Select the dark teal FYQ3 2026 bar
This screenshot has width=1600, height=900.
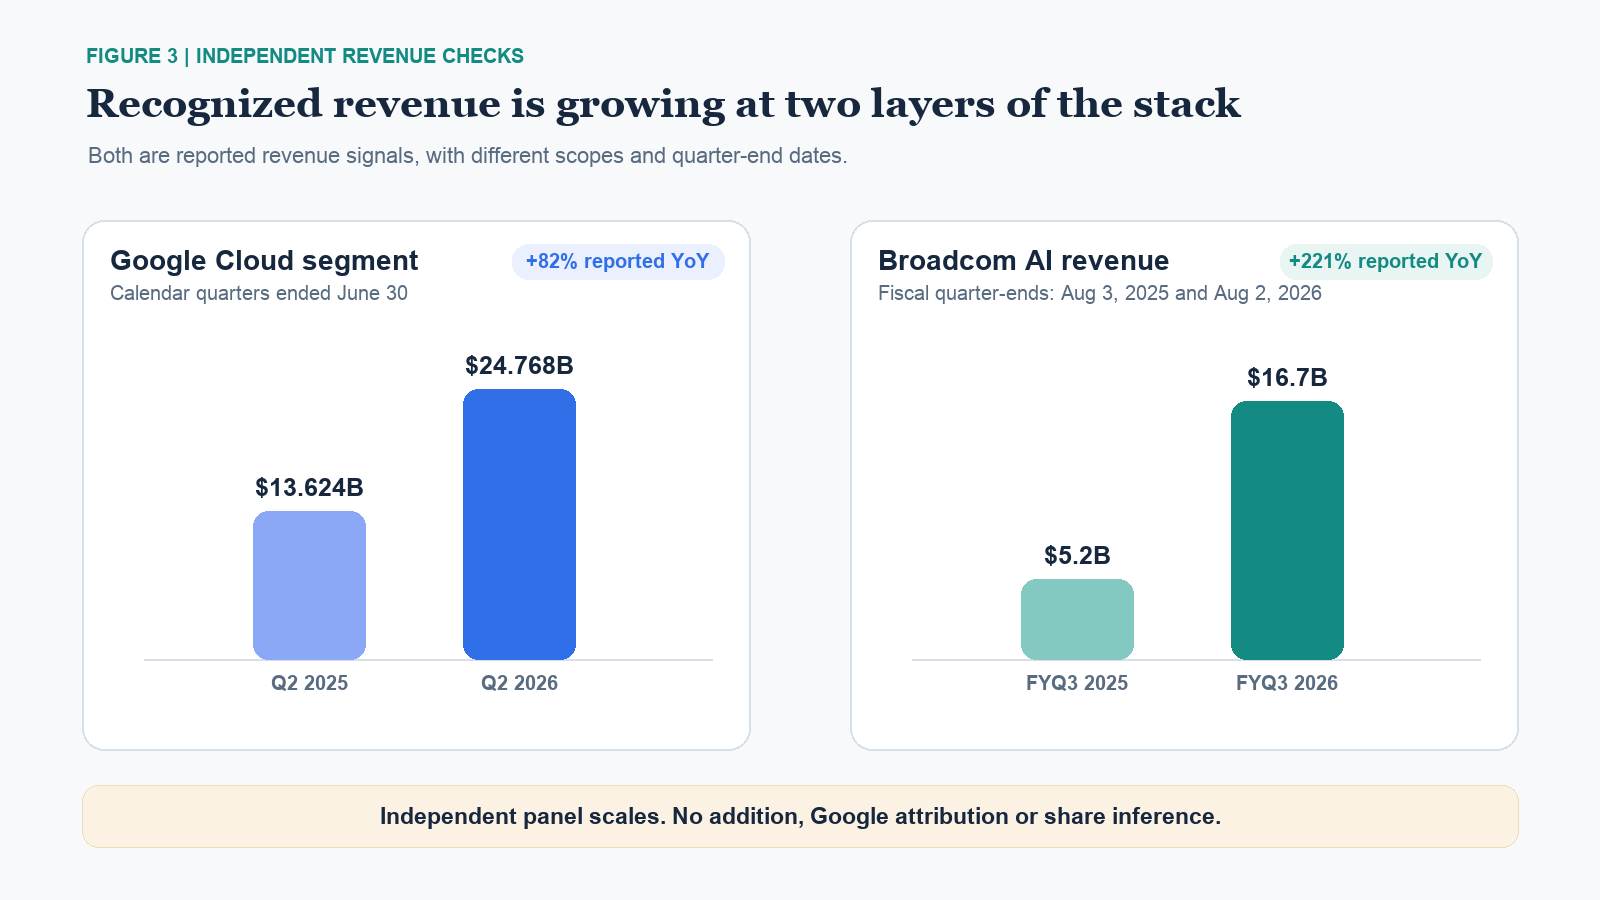tap(1287, 530)
